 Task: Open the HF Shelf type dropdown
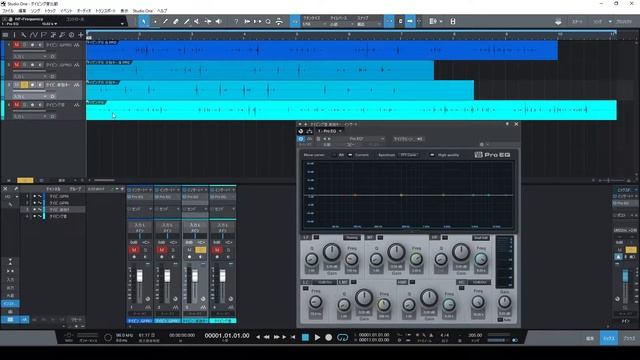(481, 238)
